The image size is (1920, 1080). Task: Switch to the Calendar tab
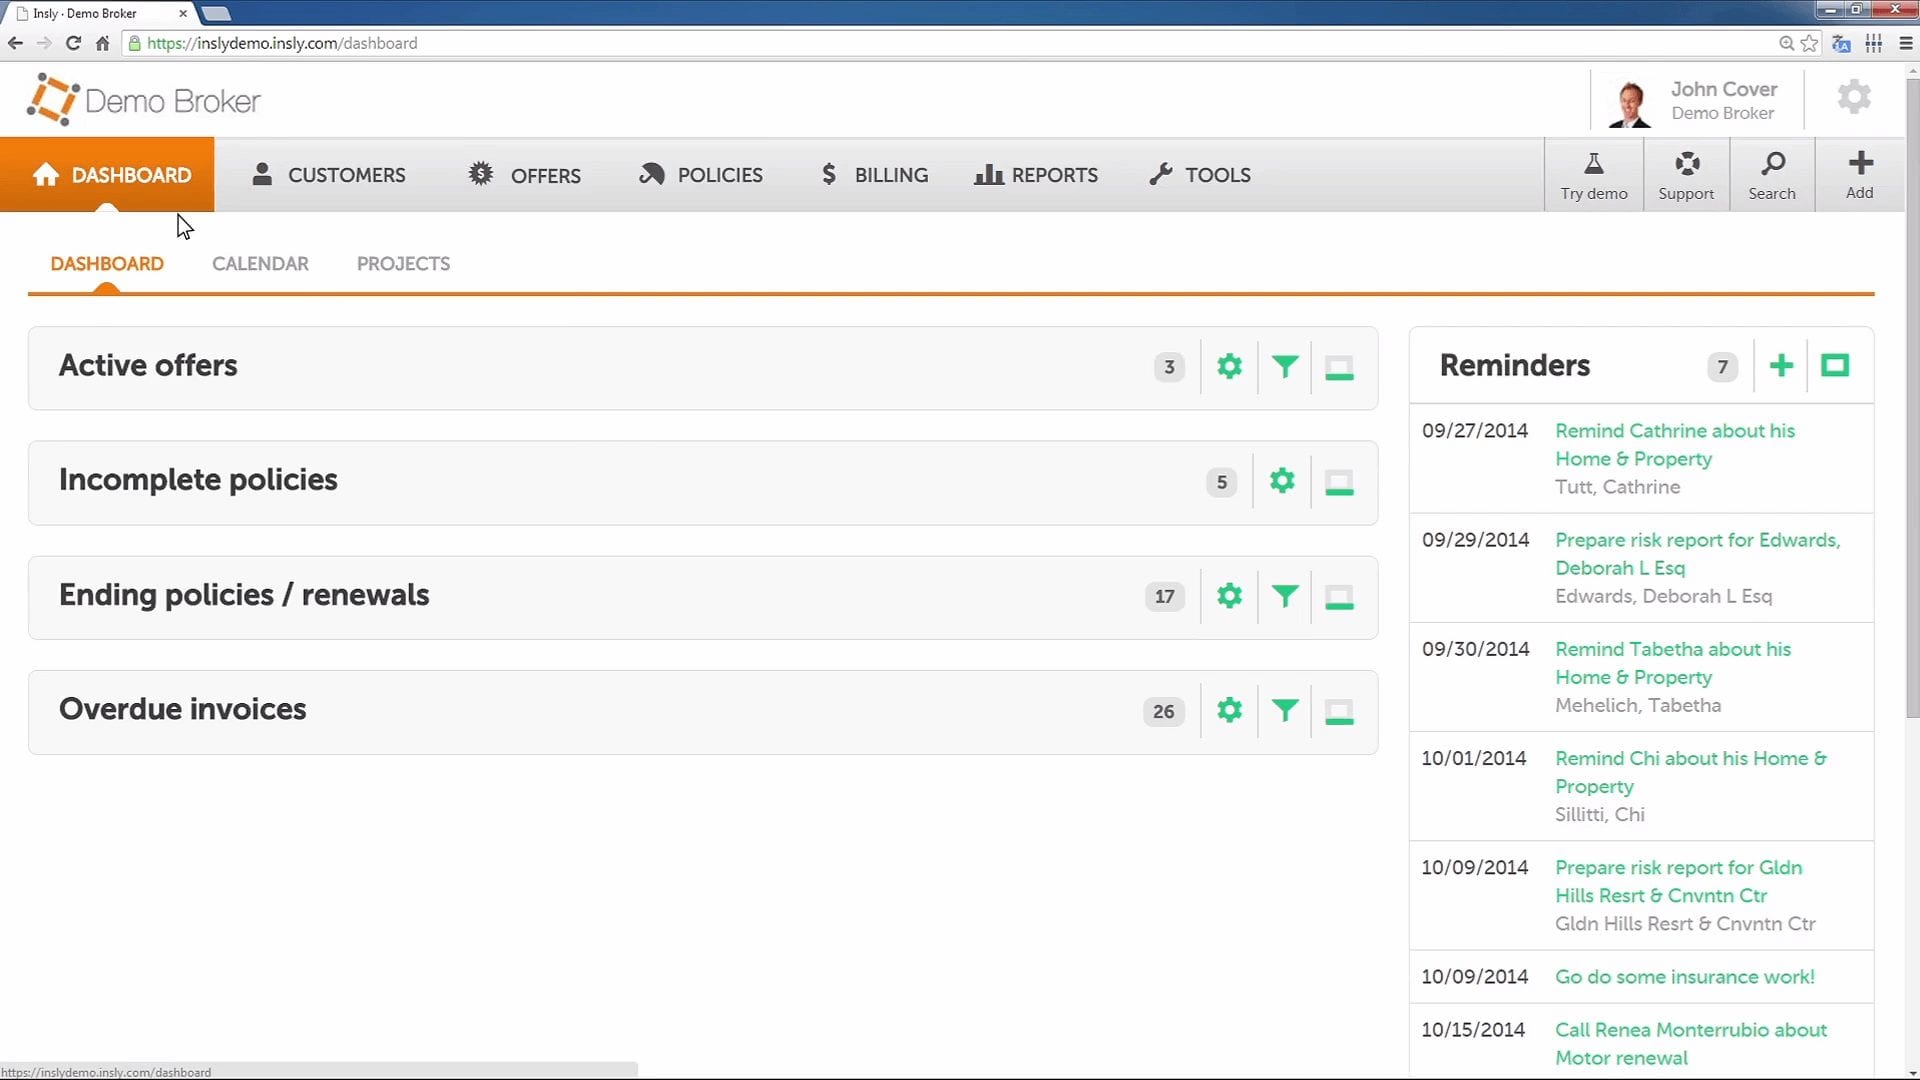pyautogui.click(x=260, y=264)
